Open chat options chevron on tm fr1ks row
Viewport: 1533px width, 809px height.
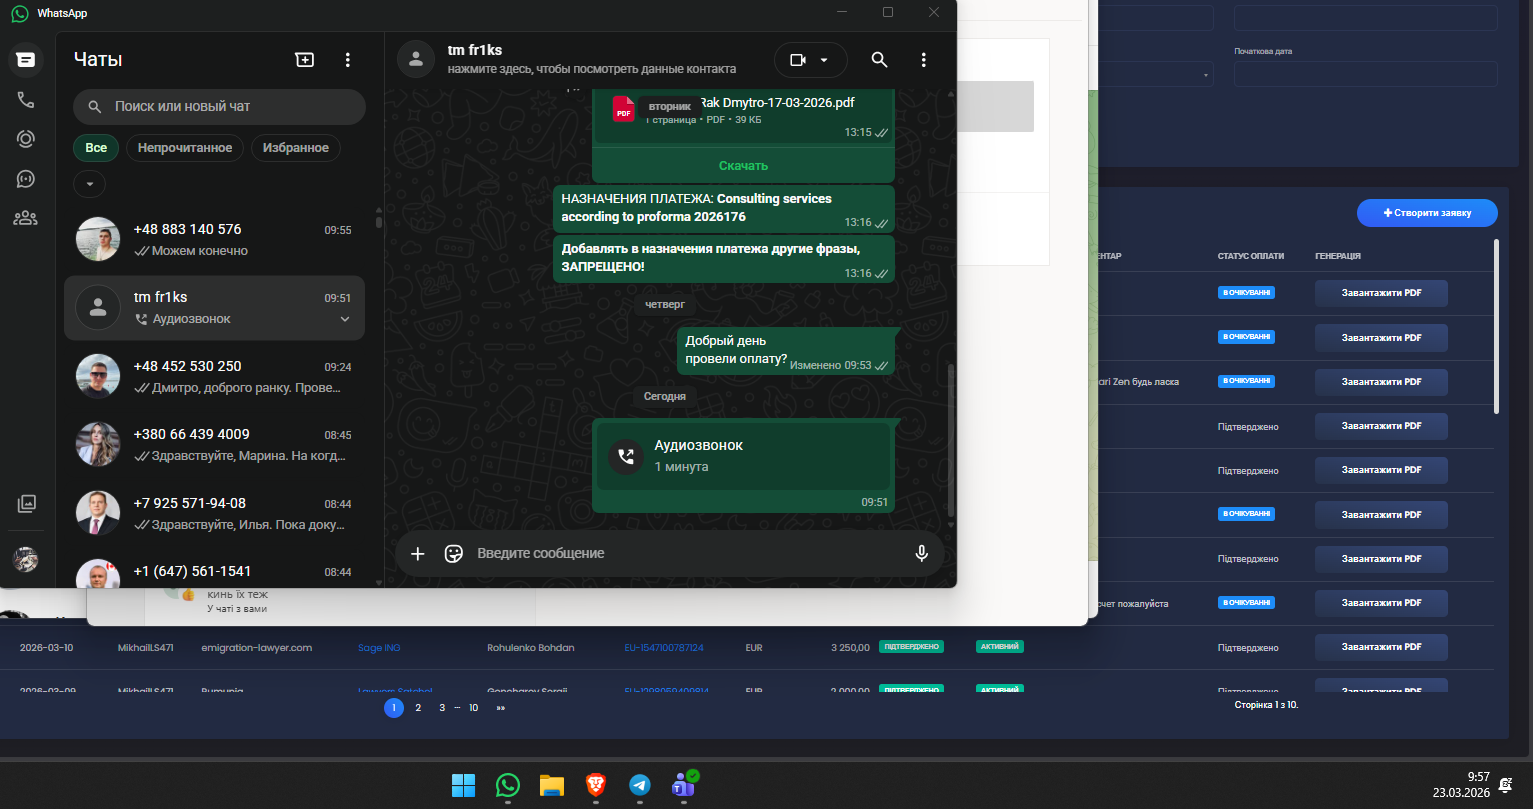coord(345,319)
